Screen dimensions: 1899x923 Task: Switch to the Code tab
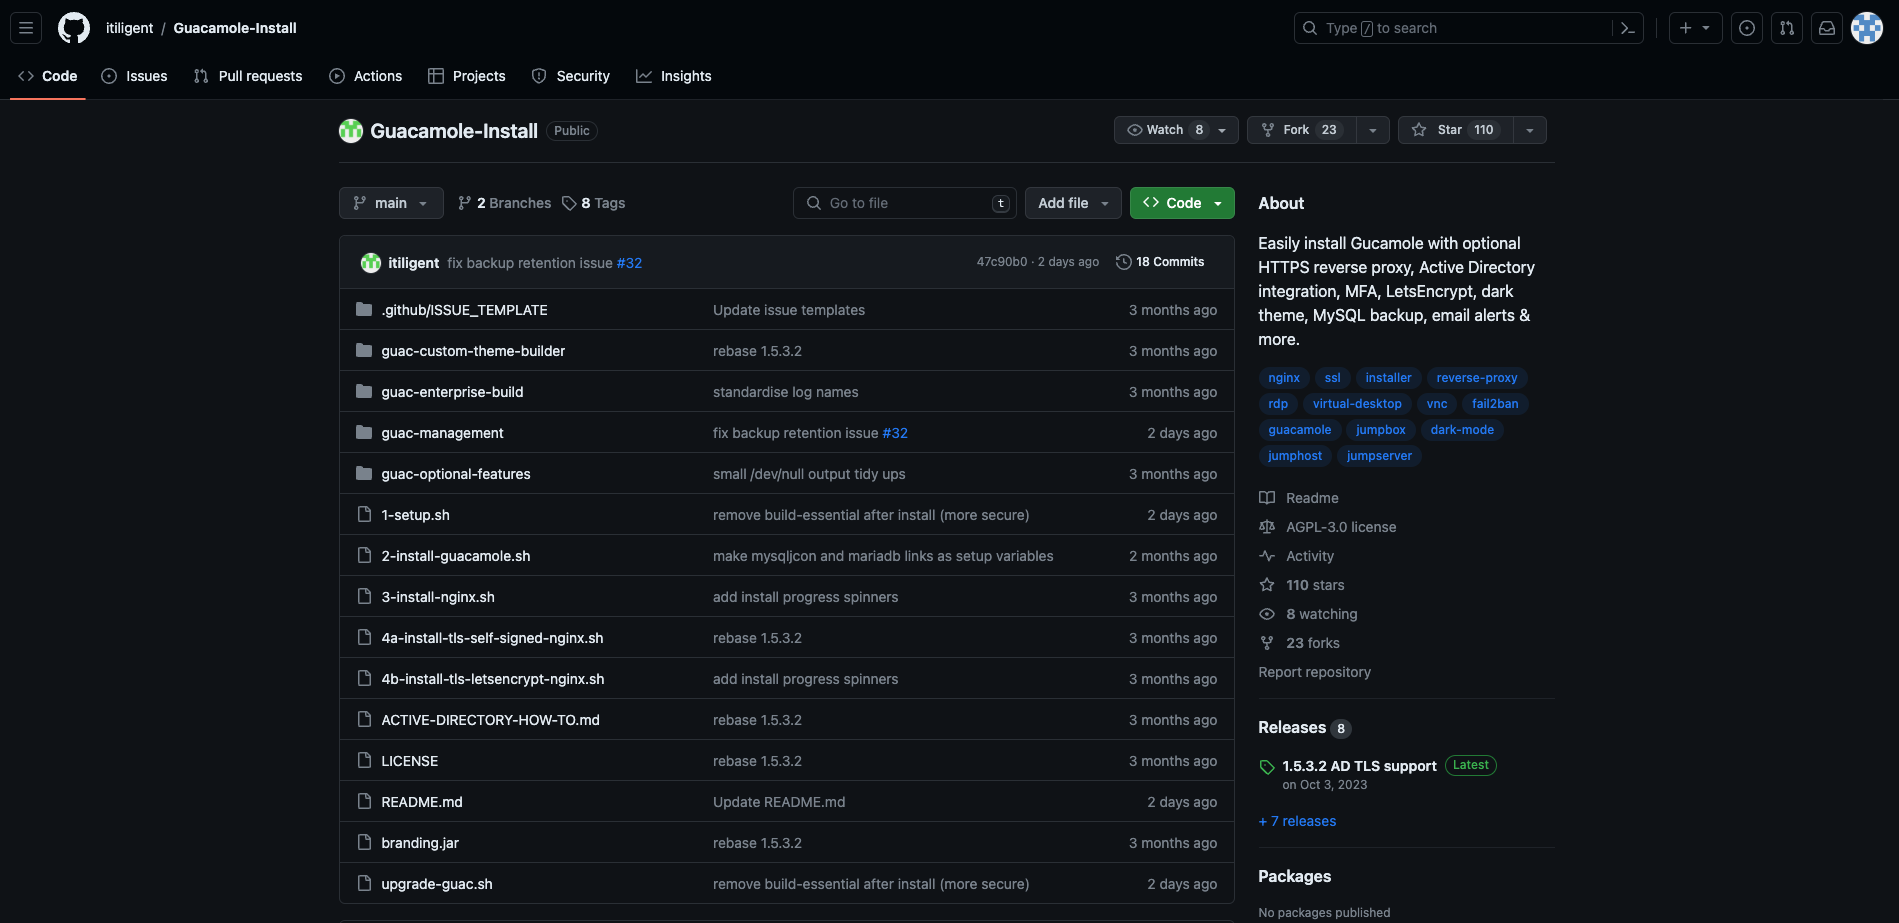(x=48, y=76)
